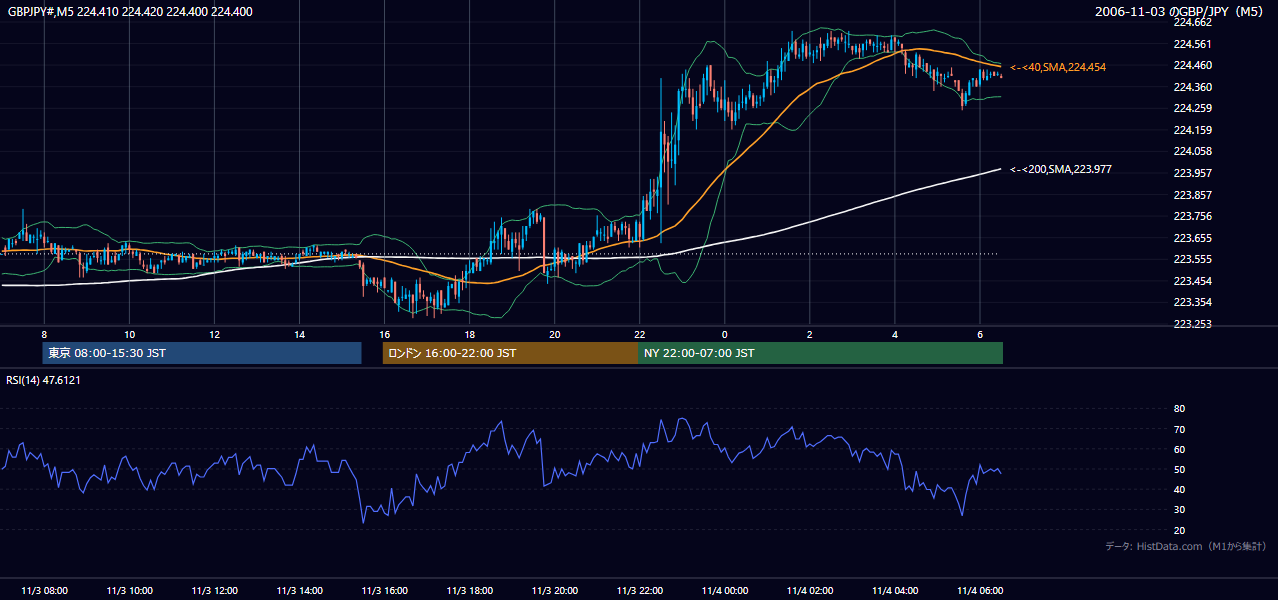Click the 11/4 06:00 bottom time label

(x=979, y=590)
